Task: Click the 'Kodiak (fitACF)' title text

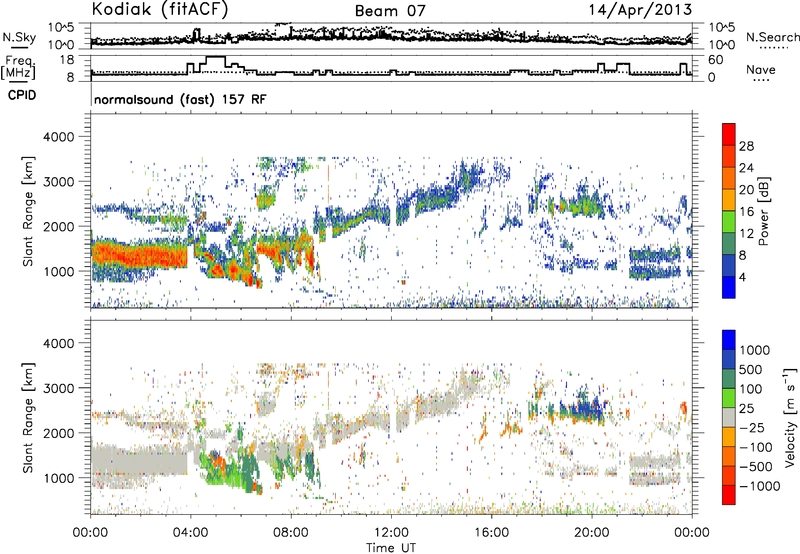Action: 160,10
